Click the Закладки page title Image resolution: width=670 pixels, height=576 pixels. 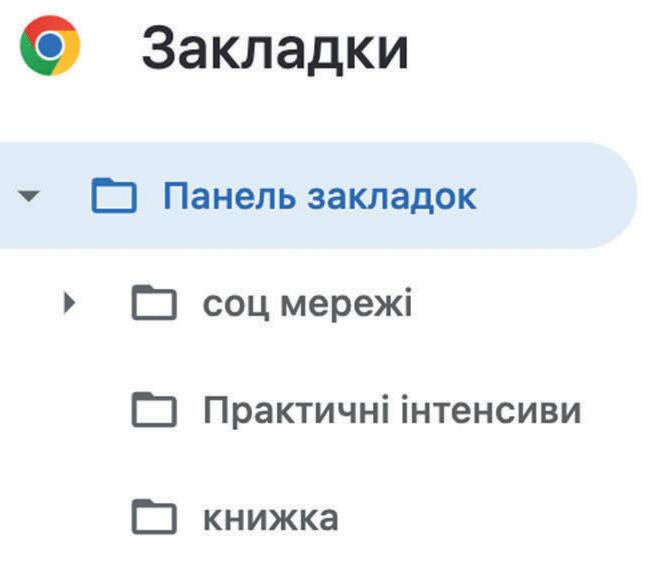point(275,49)
